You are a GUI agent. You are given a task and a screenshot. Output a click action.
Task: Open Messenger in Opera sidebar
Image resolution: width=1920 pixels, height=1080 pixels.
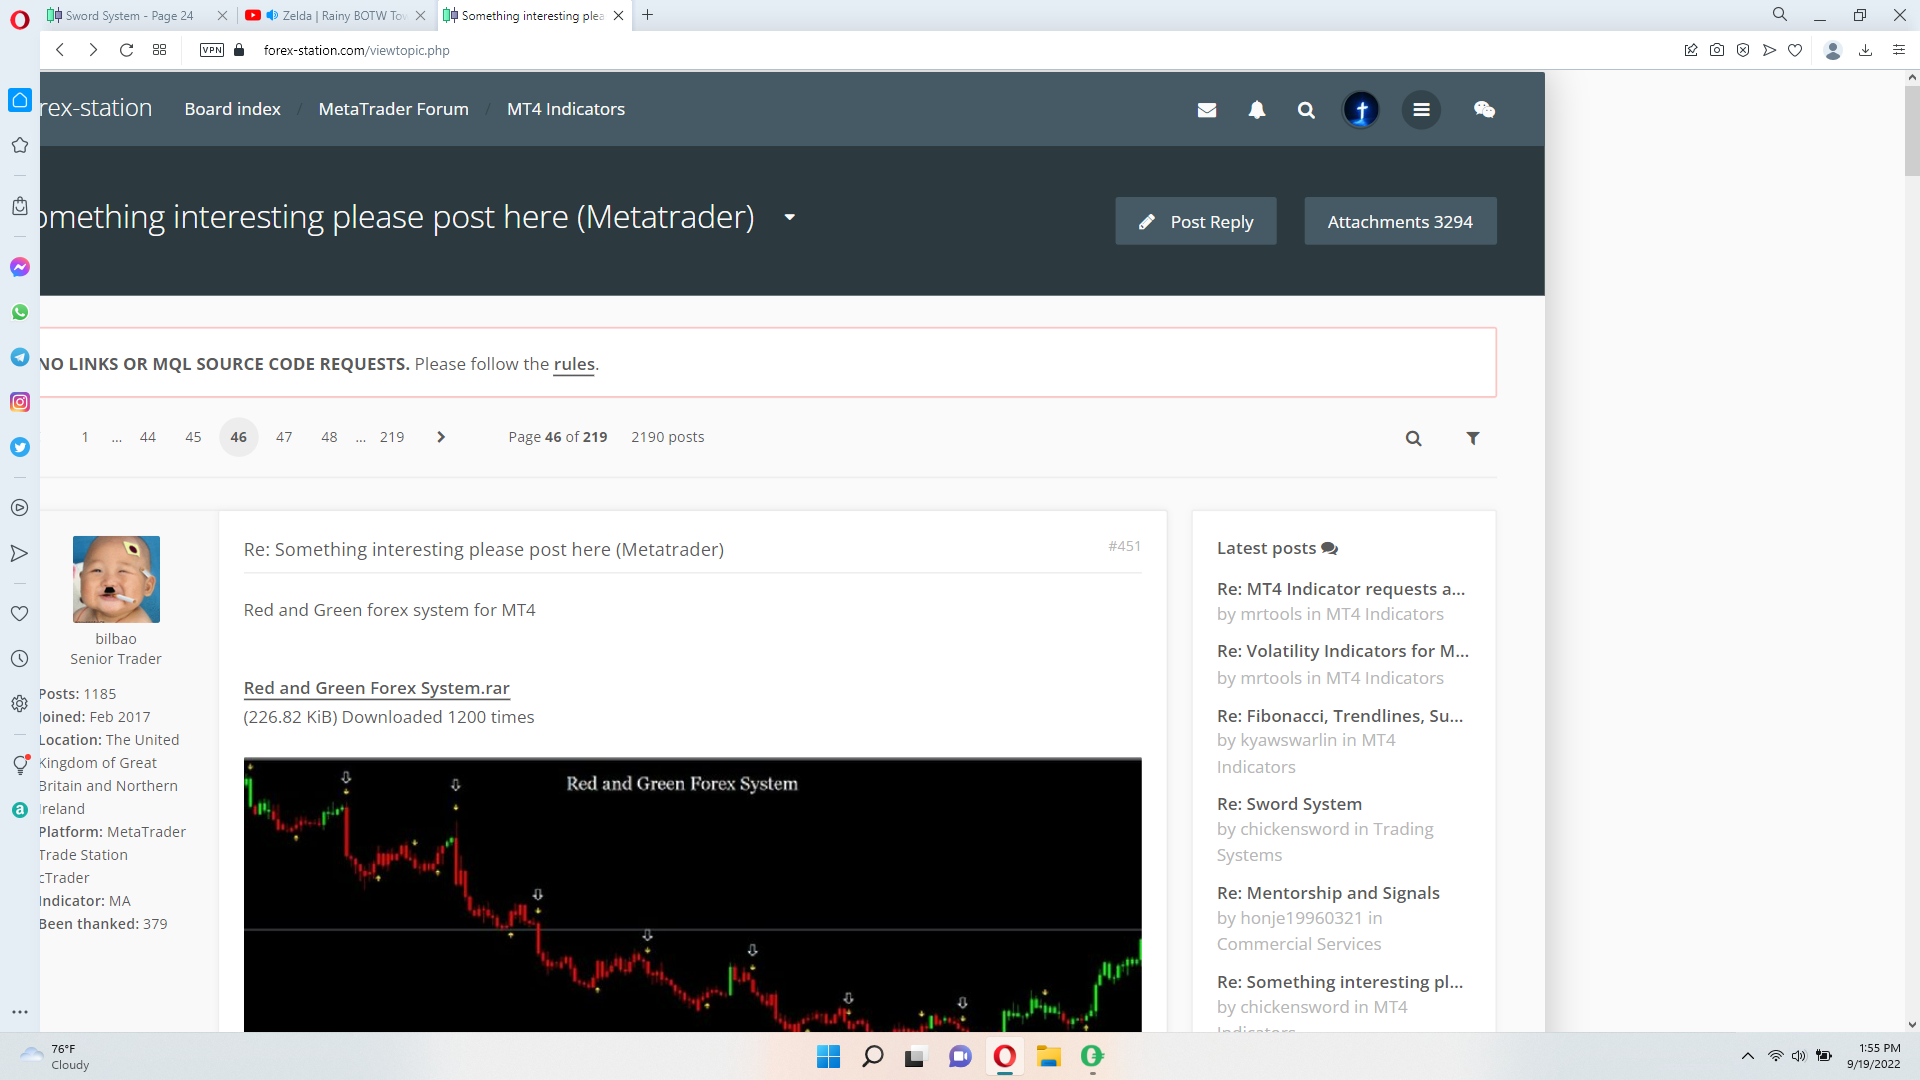(20, 267)
